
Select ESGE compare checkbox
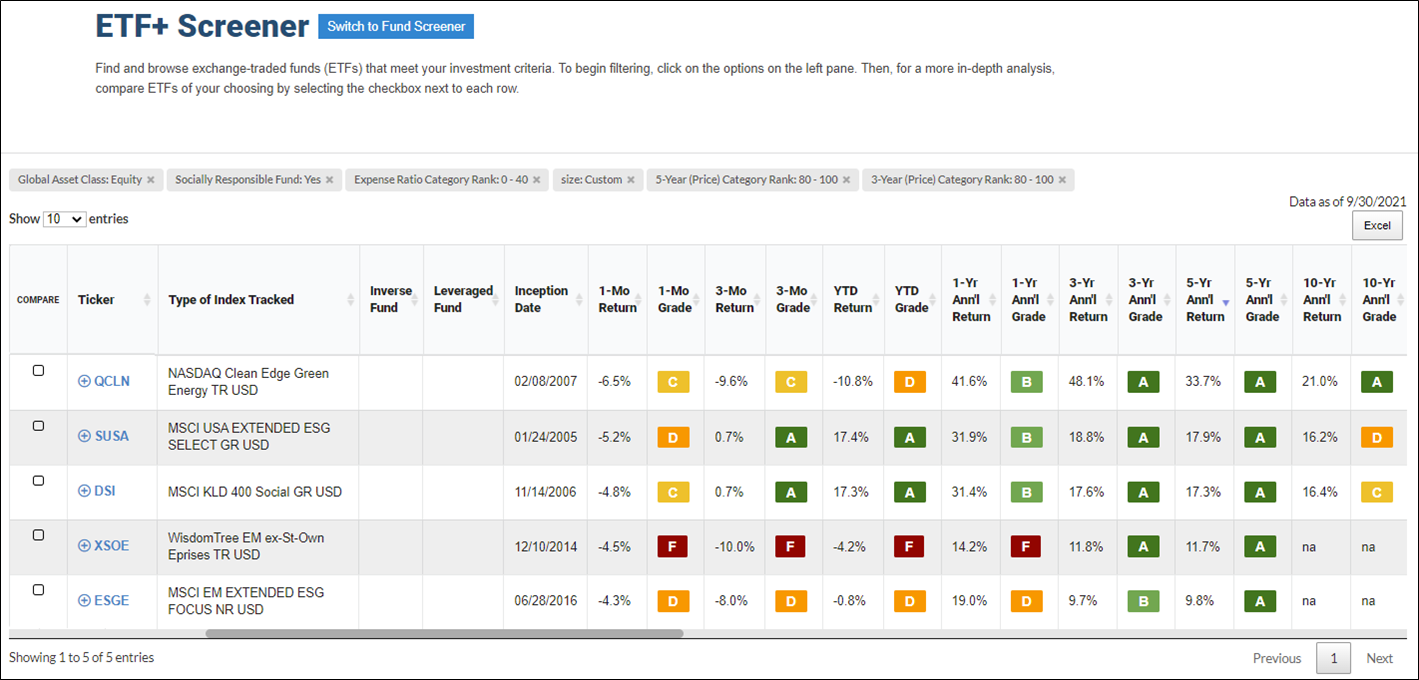[38, 590]
